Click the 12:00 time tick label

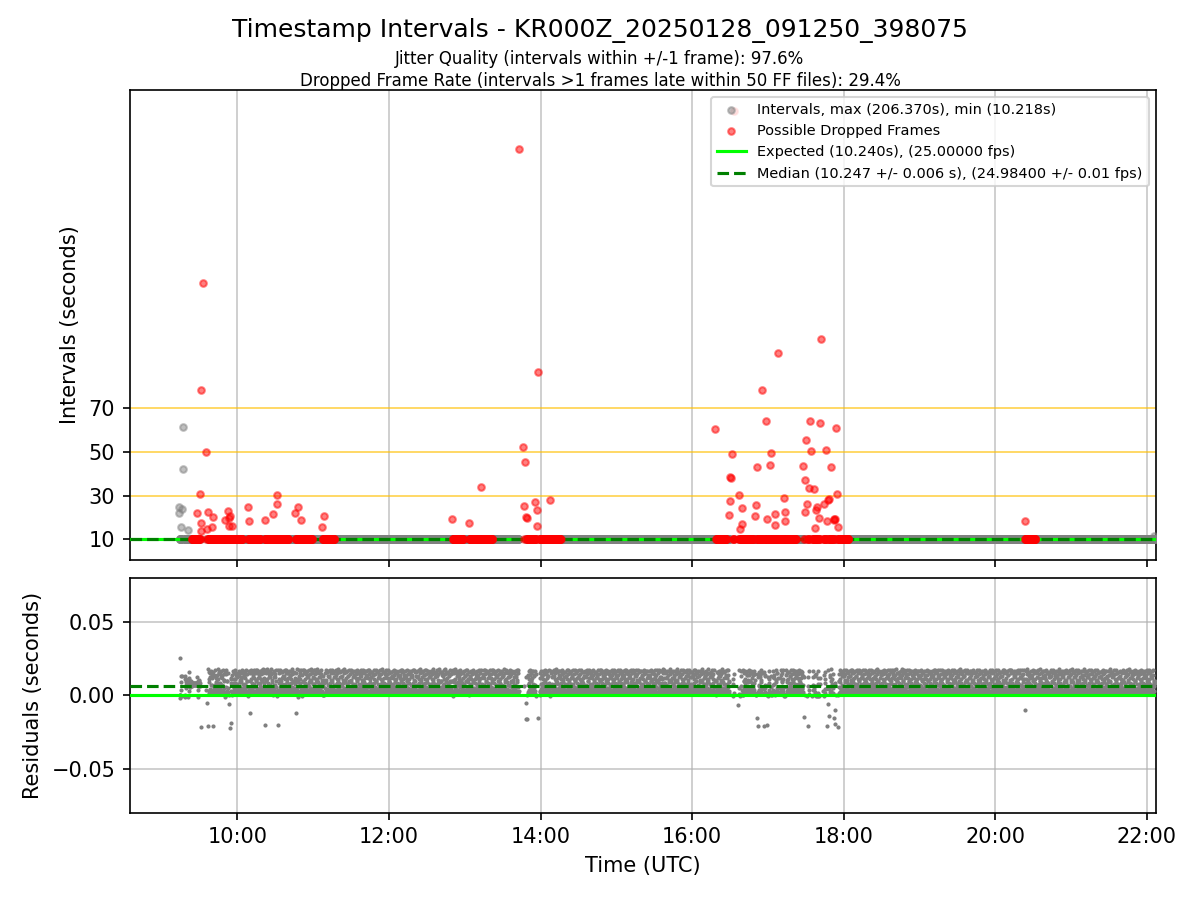(389, 836)
